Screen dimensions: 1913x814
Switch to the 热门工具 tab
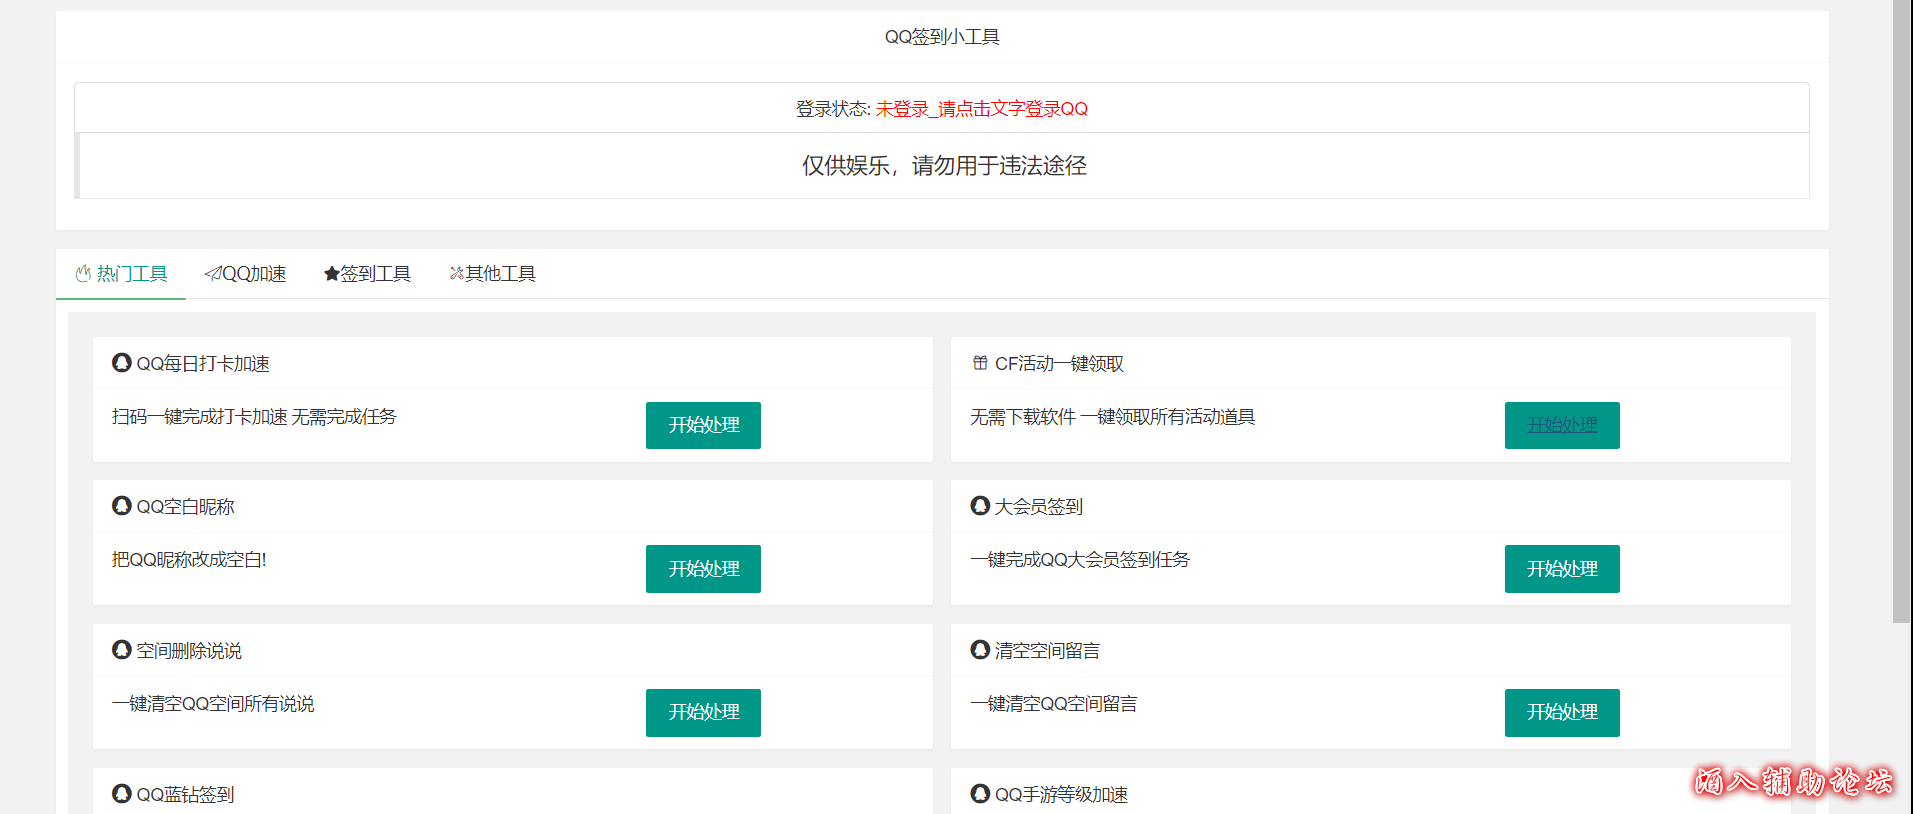click(122, 274)
